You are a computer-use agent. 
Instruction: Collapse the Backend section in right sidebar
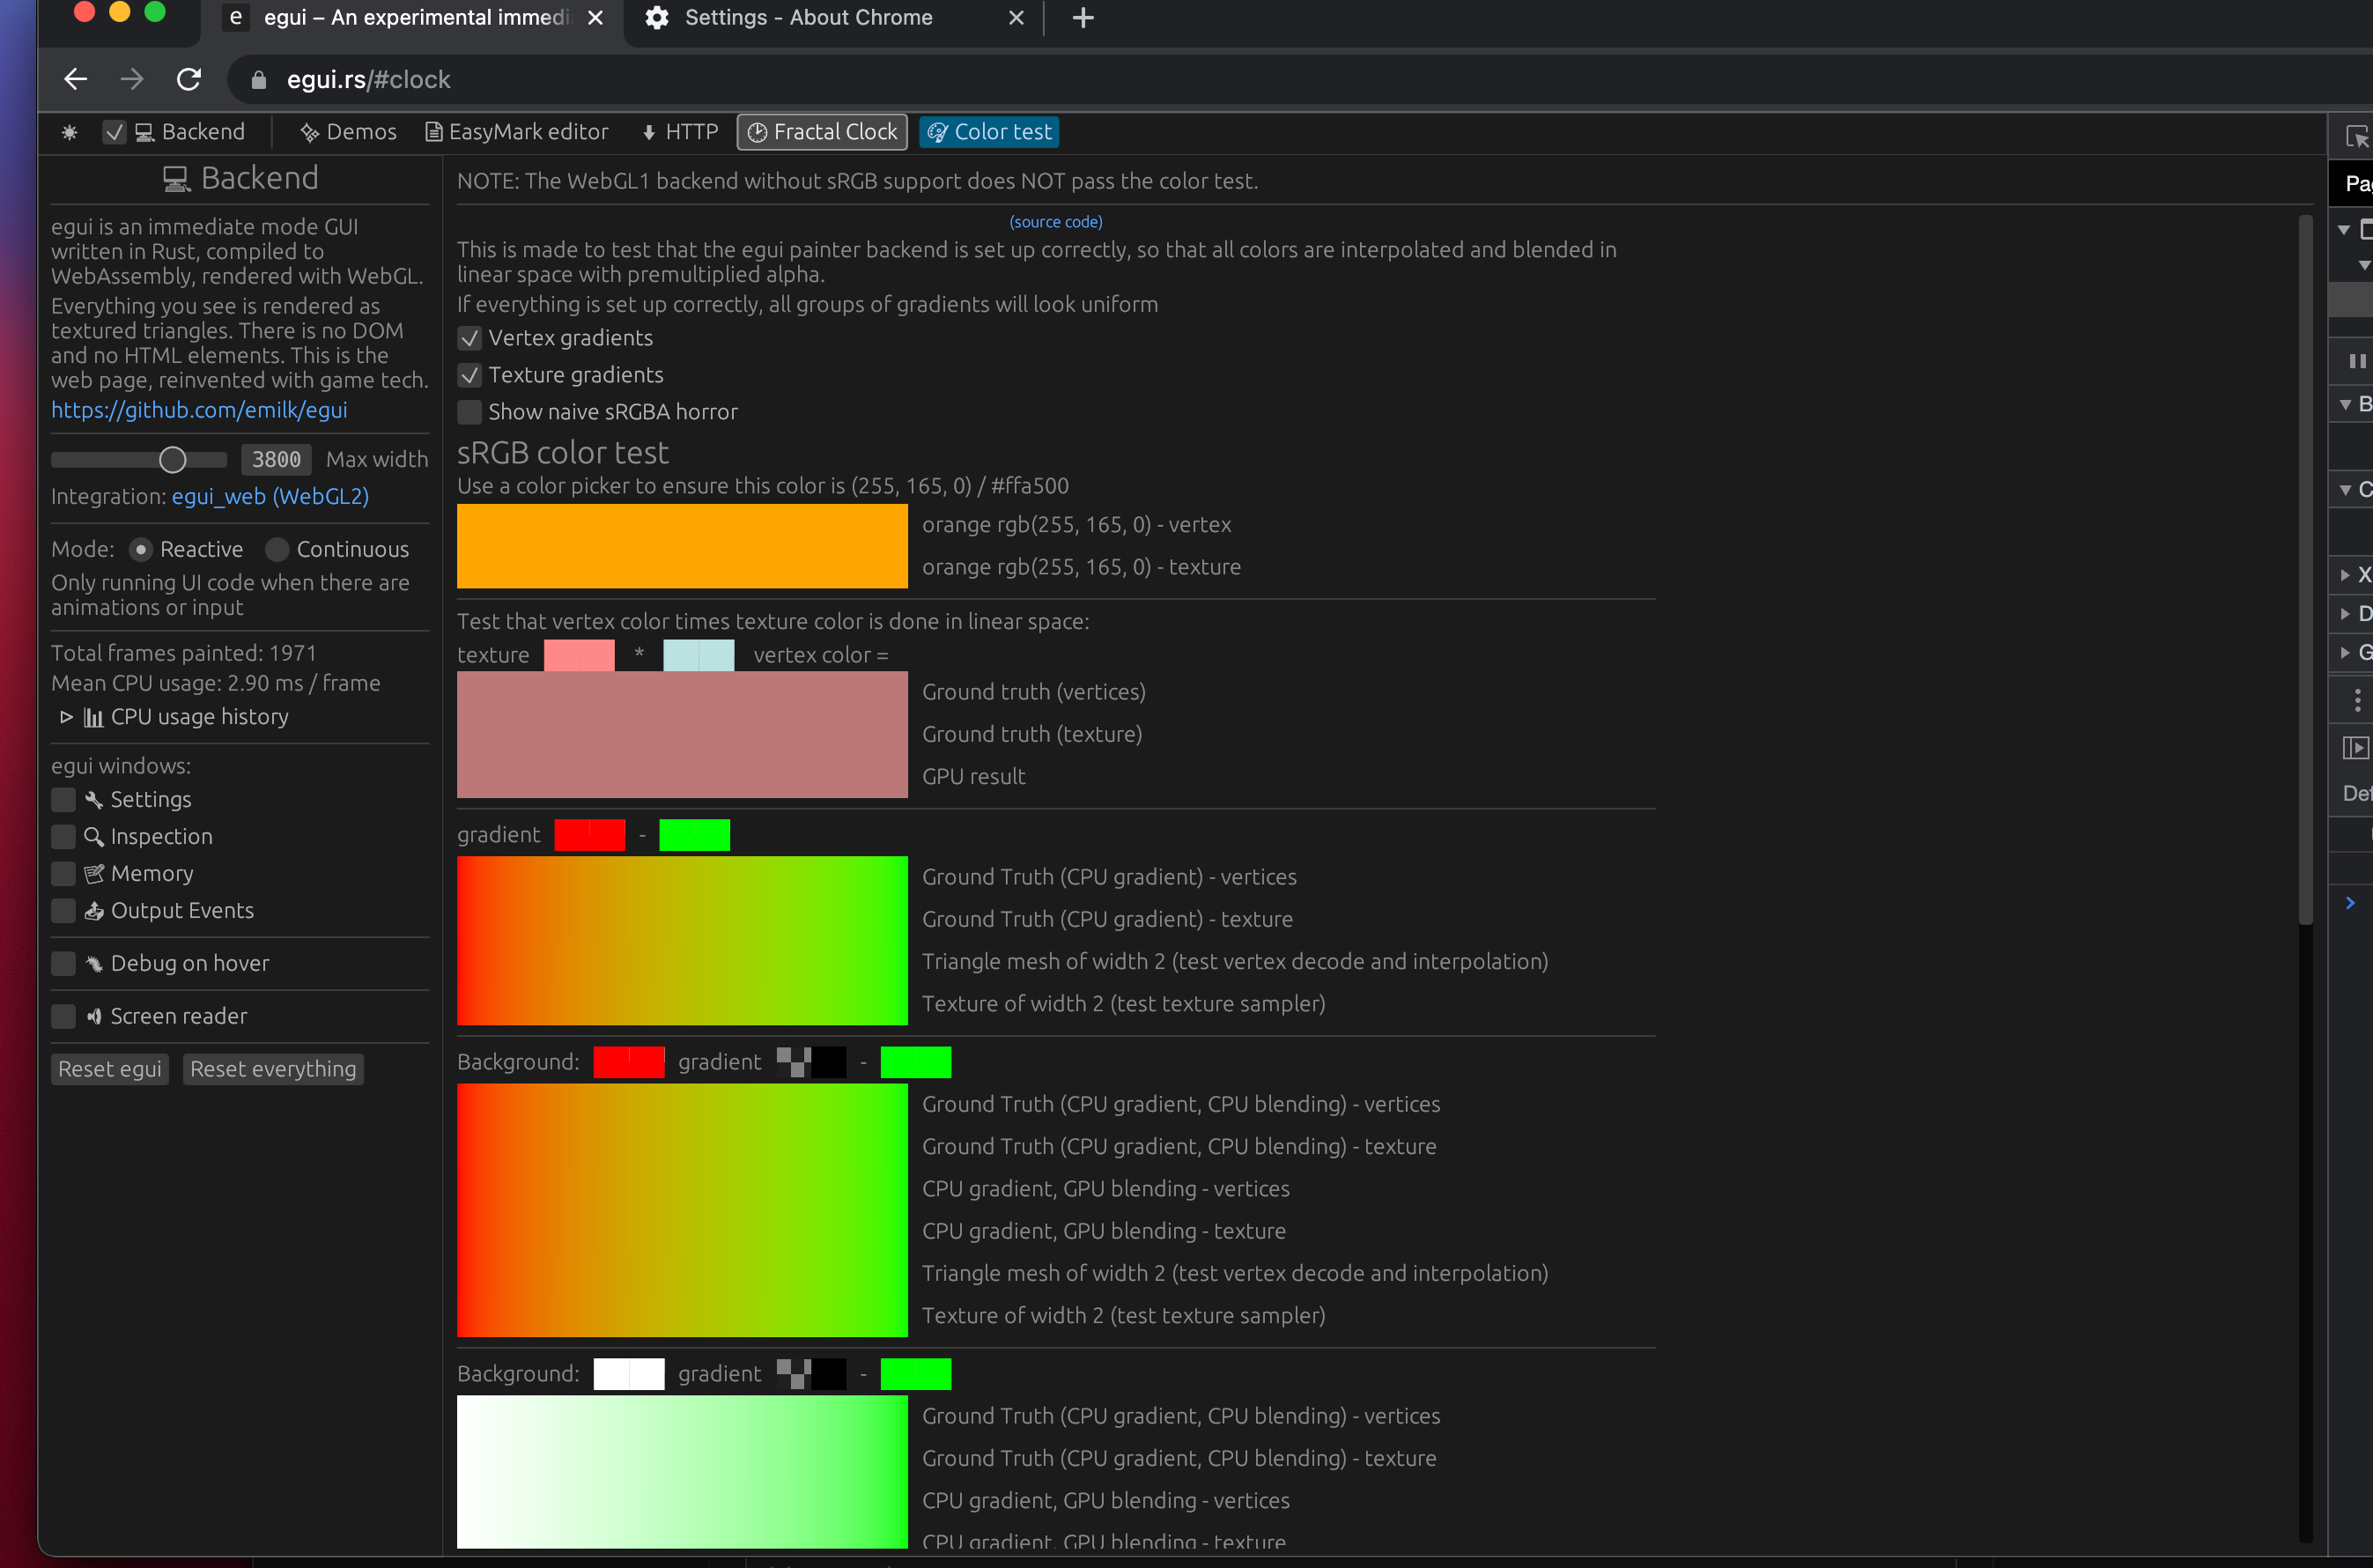point(2347,404)
